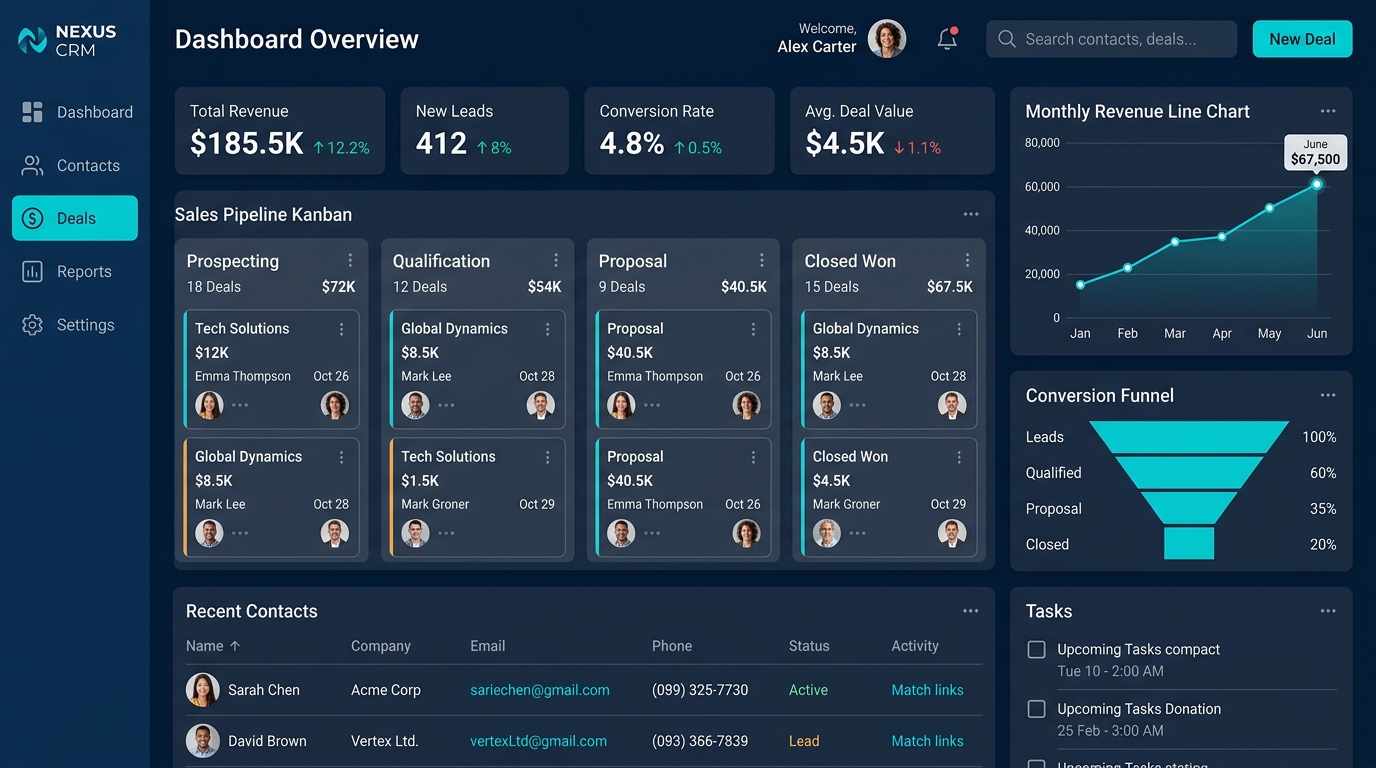Click David Brown's avatar in Recent Contacts

(x=203, y=741)
